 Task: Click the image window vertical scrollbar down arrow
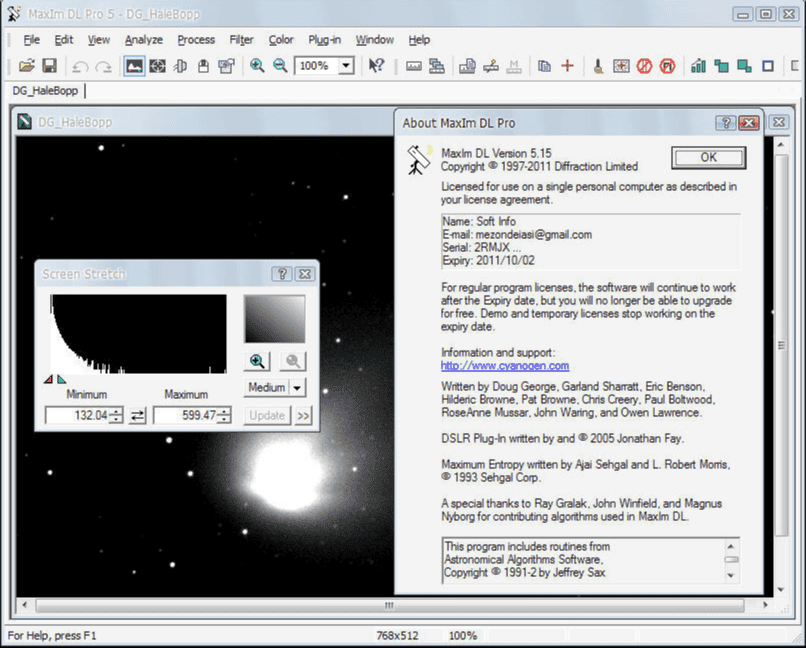pos(781,589)
